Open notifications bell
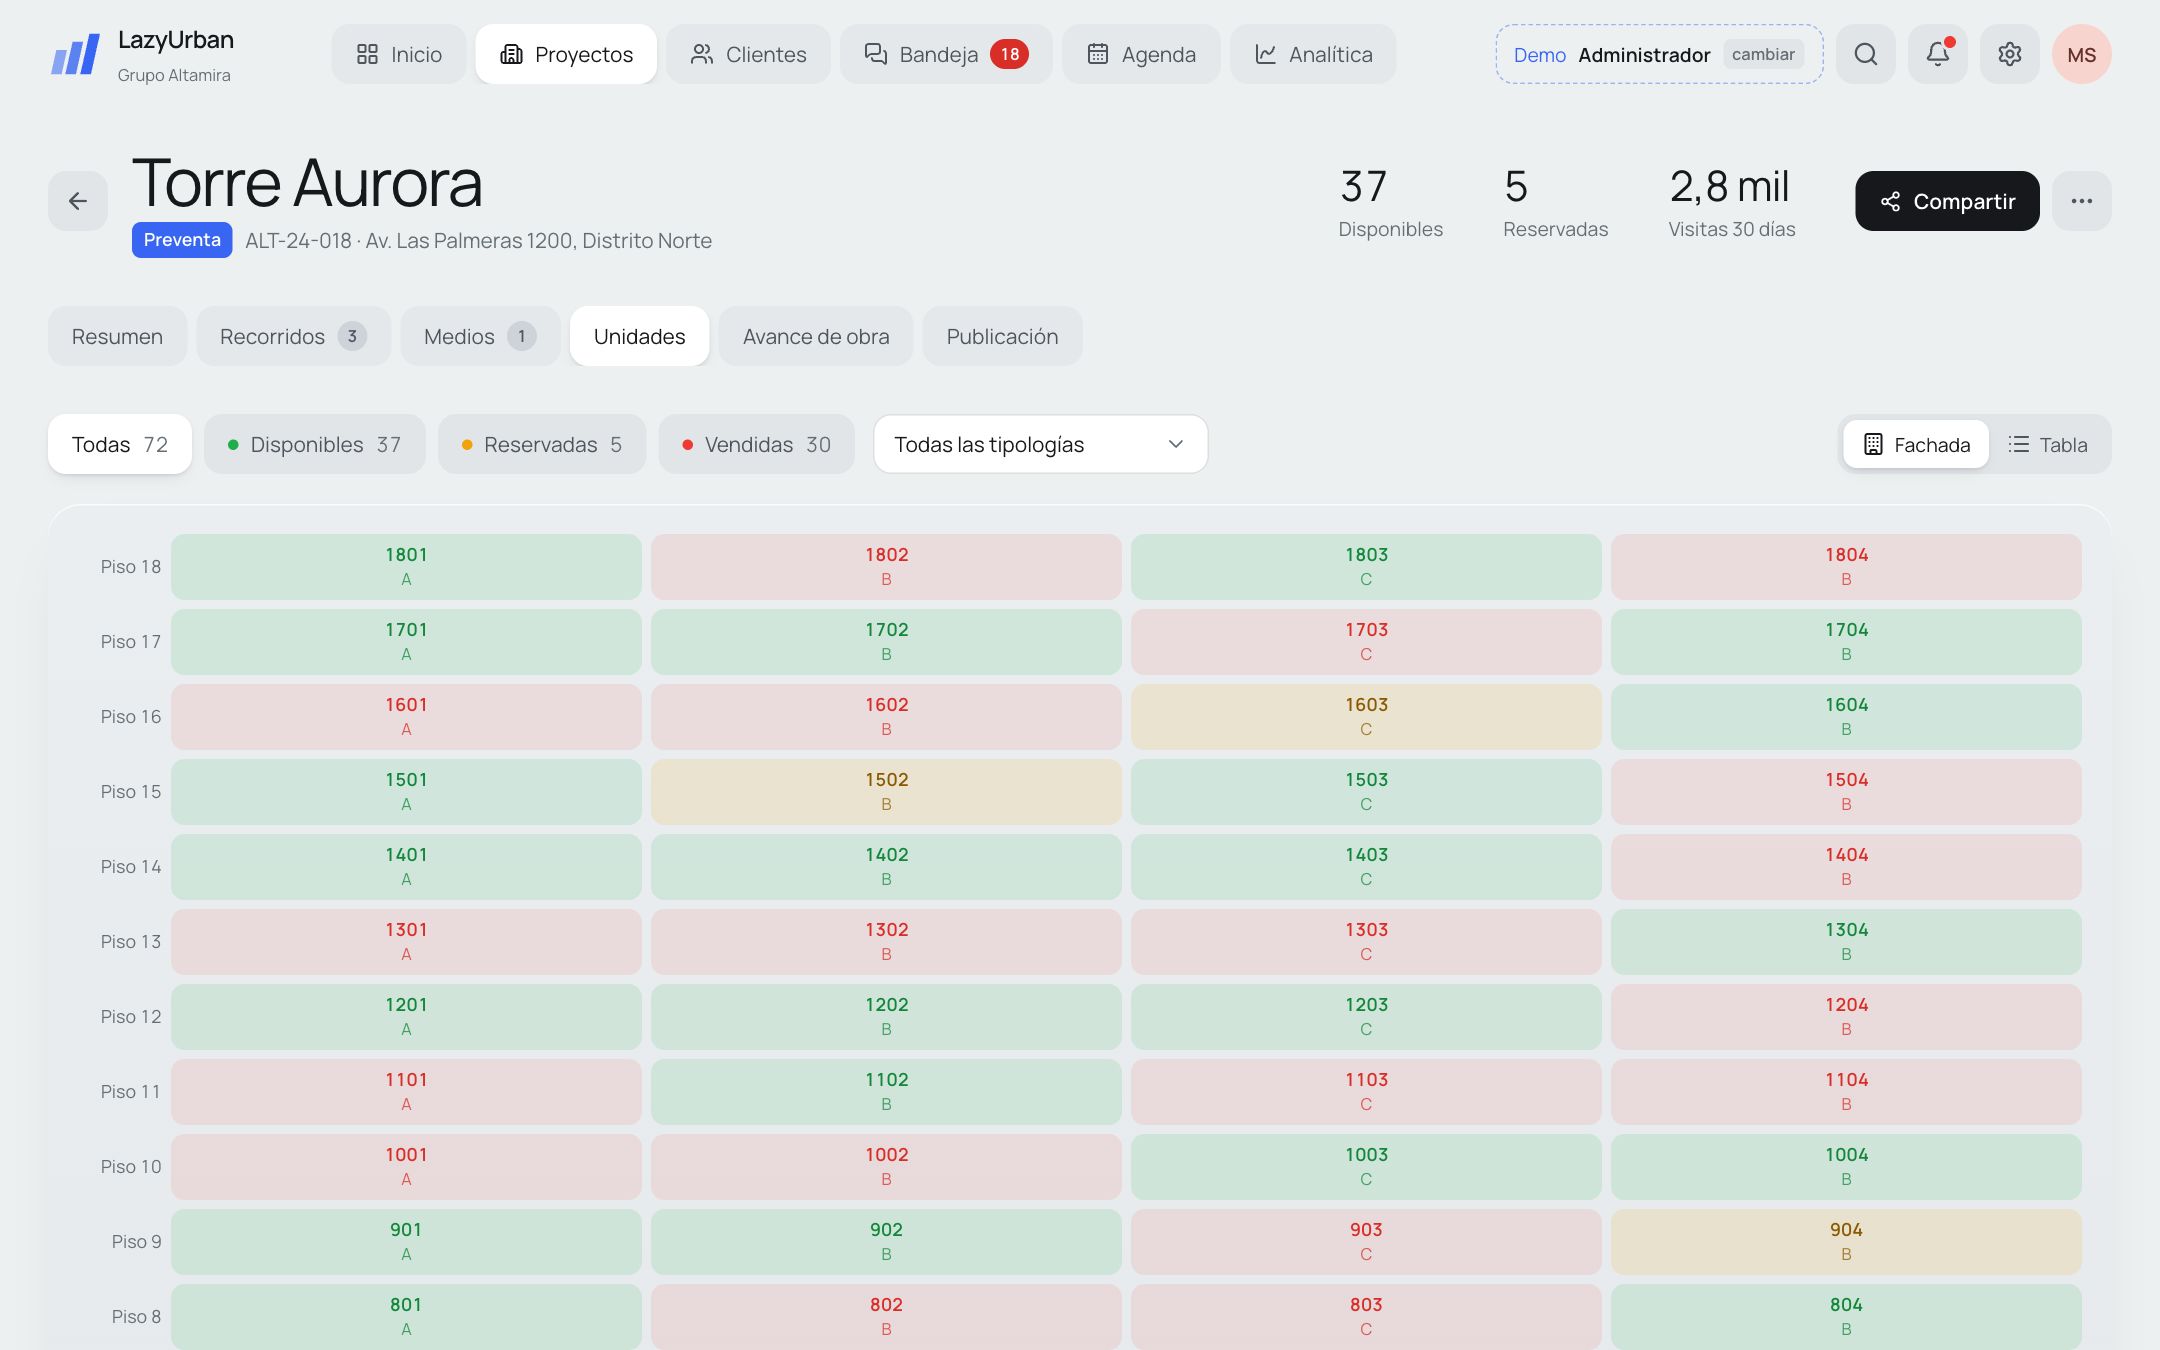This screenshot has width=2160, height=1350. click(x=1937, y=54)
